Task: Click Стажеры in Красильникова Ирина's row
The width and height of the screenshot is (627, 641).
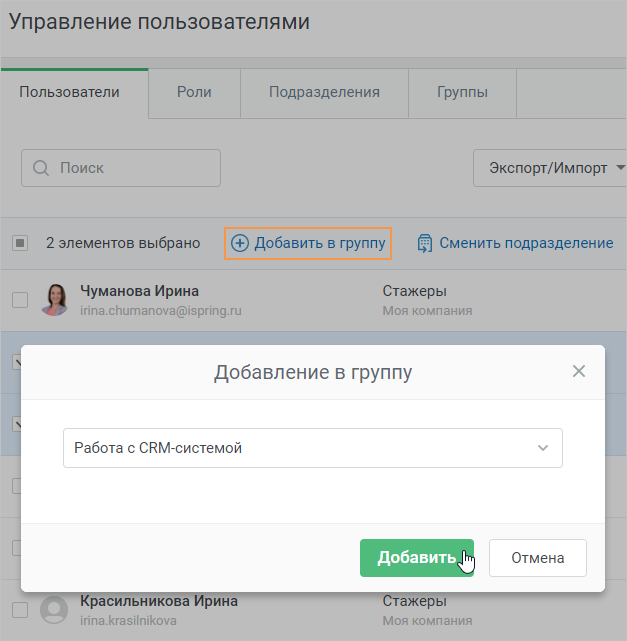Action: 414,601
